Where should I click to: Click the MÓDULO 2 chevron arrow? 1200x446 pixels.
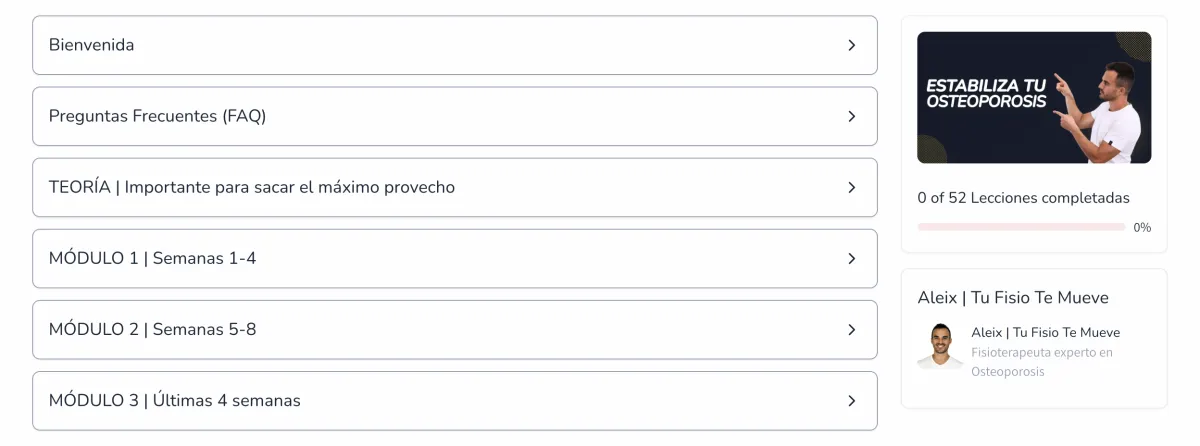851,329
